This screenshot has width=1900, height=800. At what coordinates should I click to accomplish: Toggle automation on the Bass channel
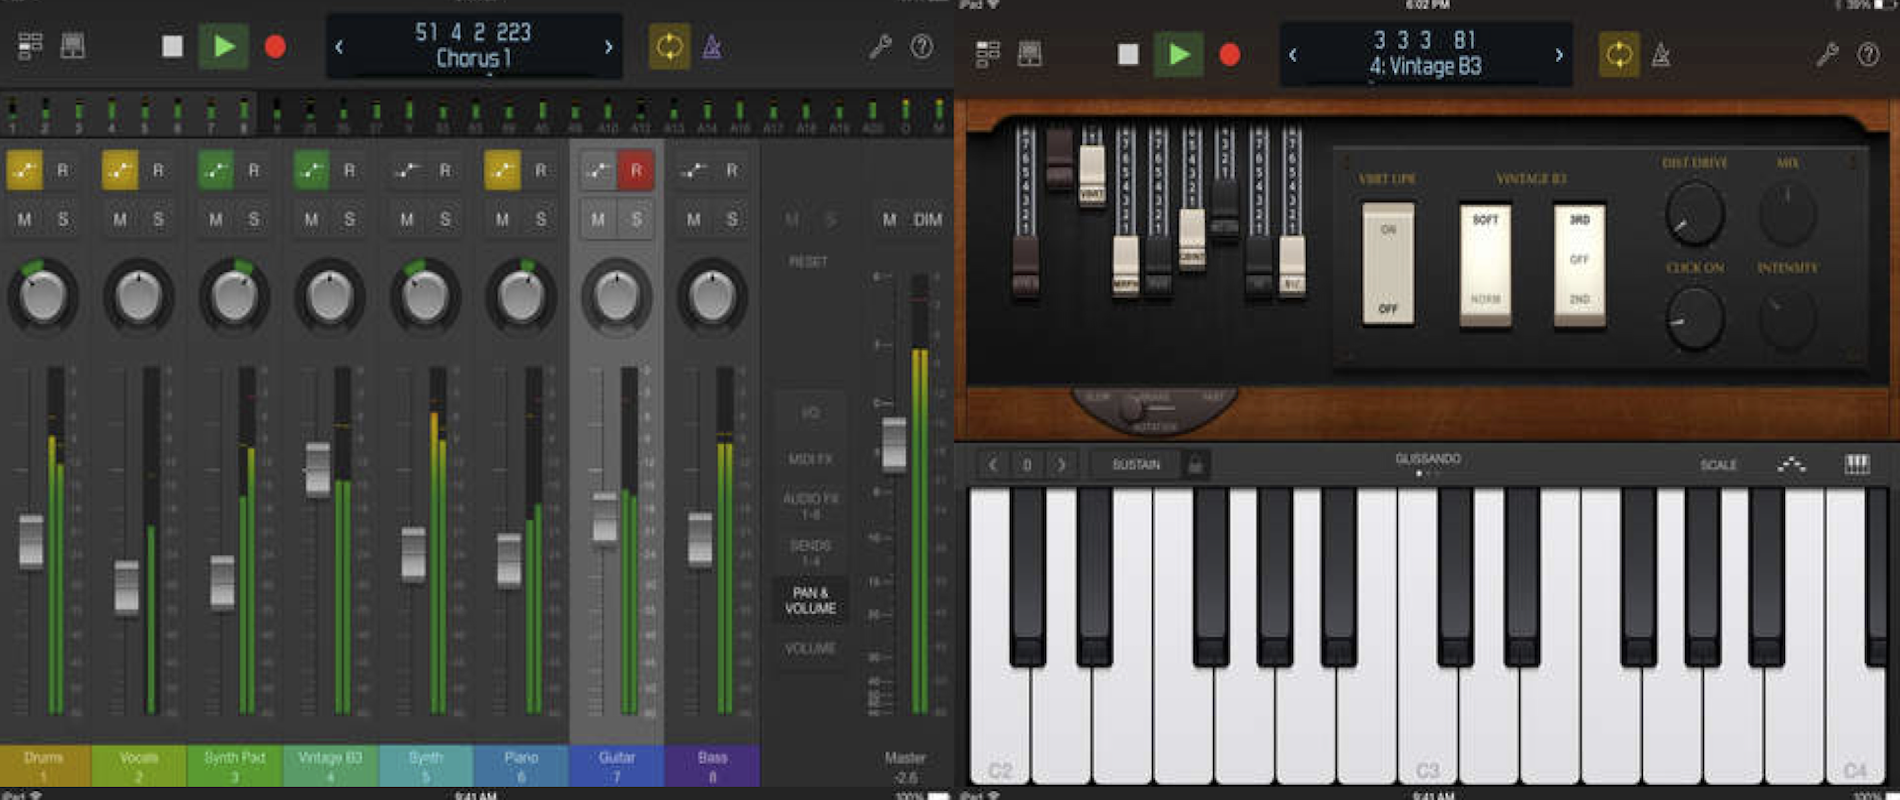coord(693,171)
